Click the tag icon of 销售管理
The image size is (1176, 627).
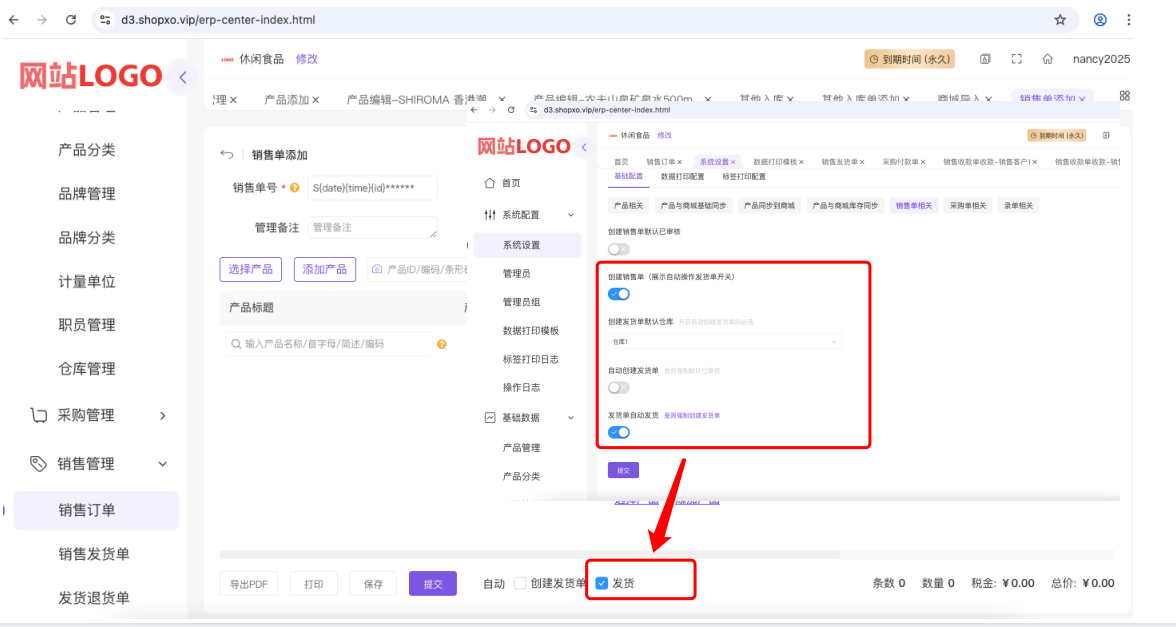(x=38, y=464)
